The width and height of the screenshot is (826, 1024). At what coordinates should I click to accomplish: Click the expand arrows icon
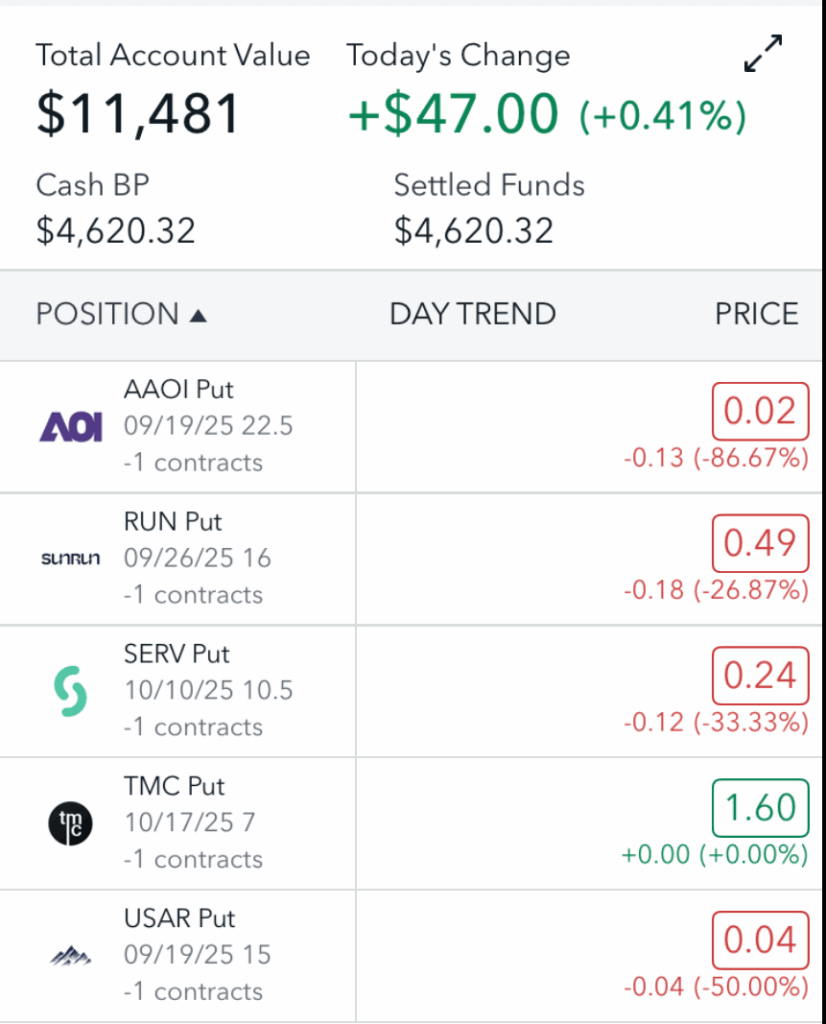click(764, 54)
